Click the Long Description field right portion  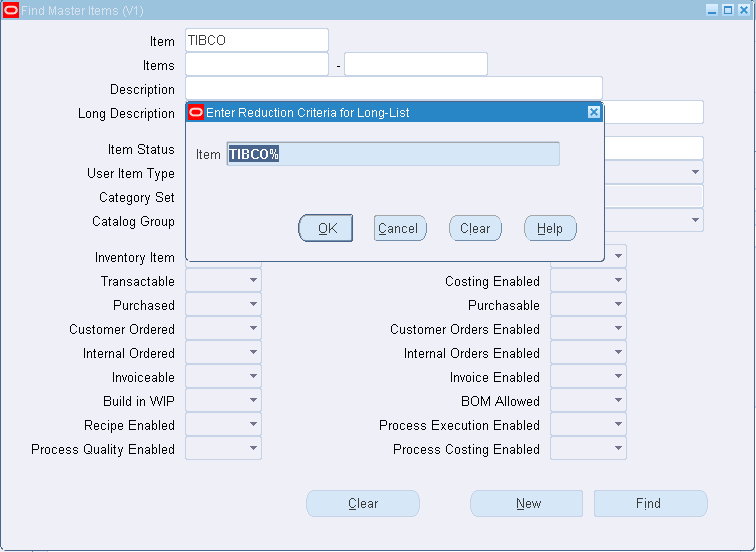click(x=654, y=112)
